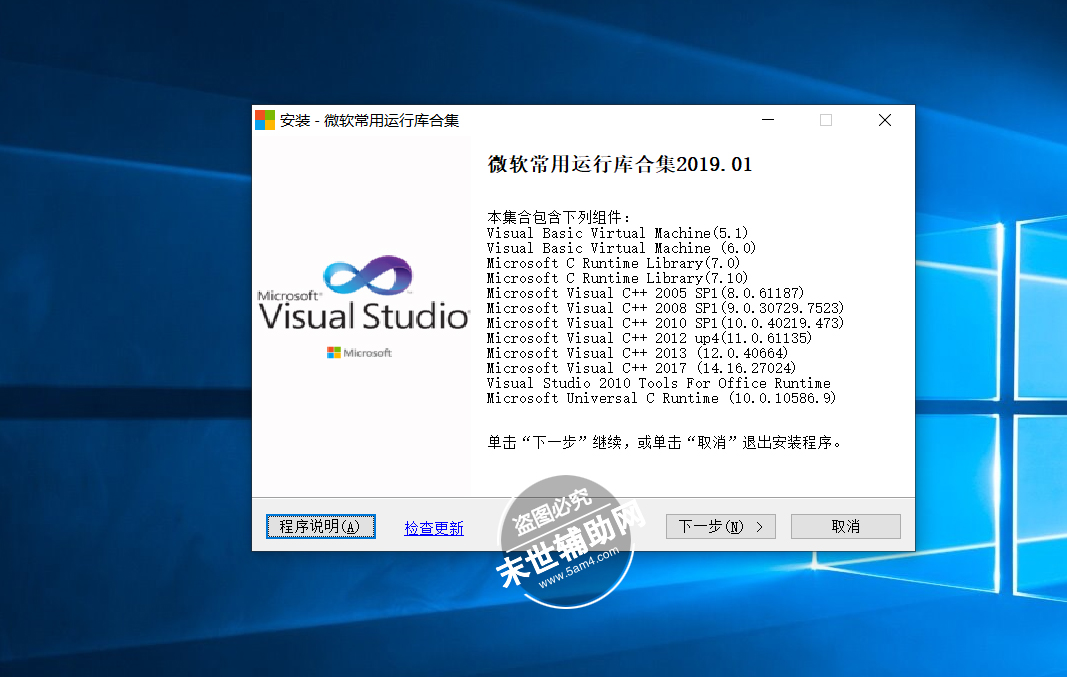Cancel setup with the 取消 button
The image size is (1067, 677).
tap(846, 527)
